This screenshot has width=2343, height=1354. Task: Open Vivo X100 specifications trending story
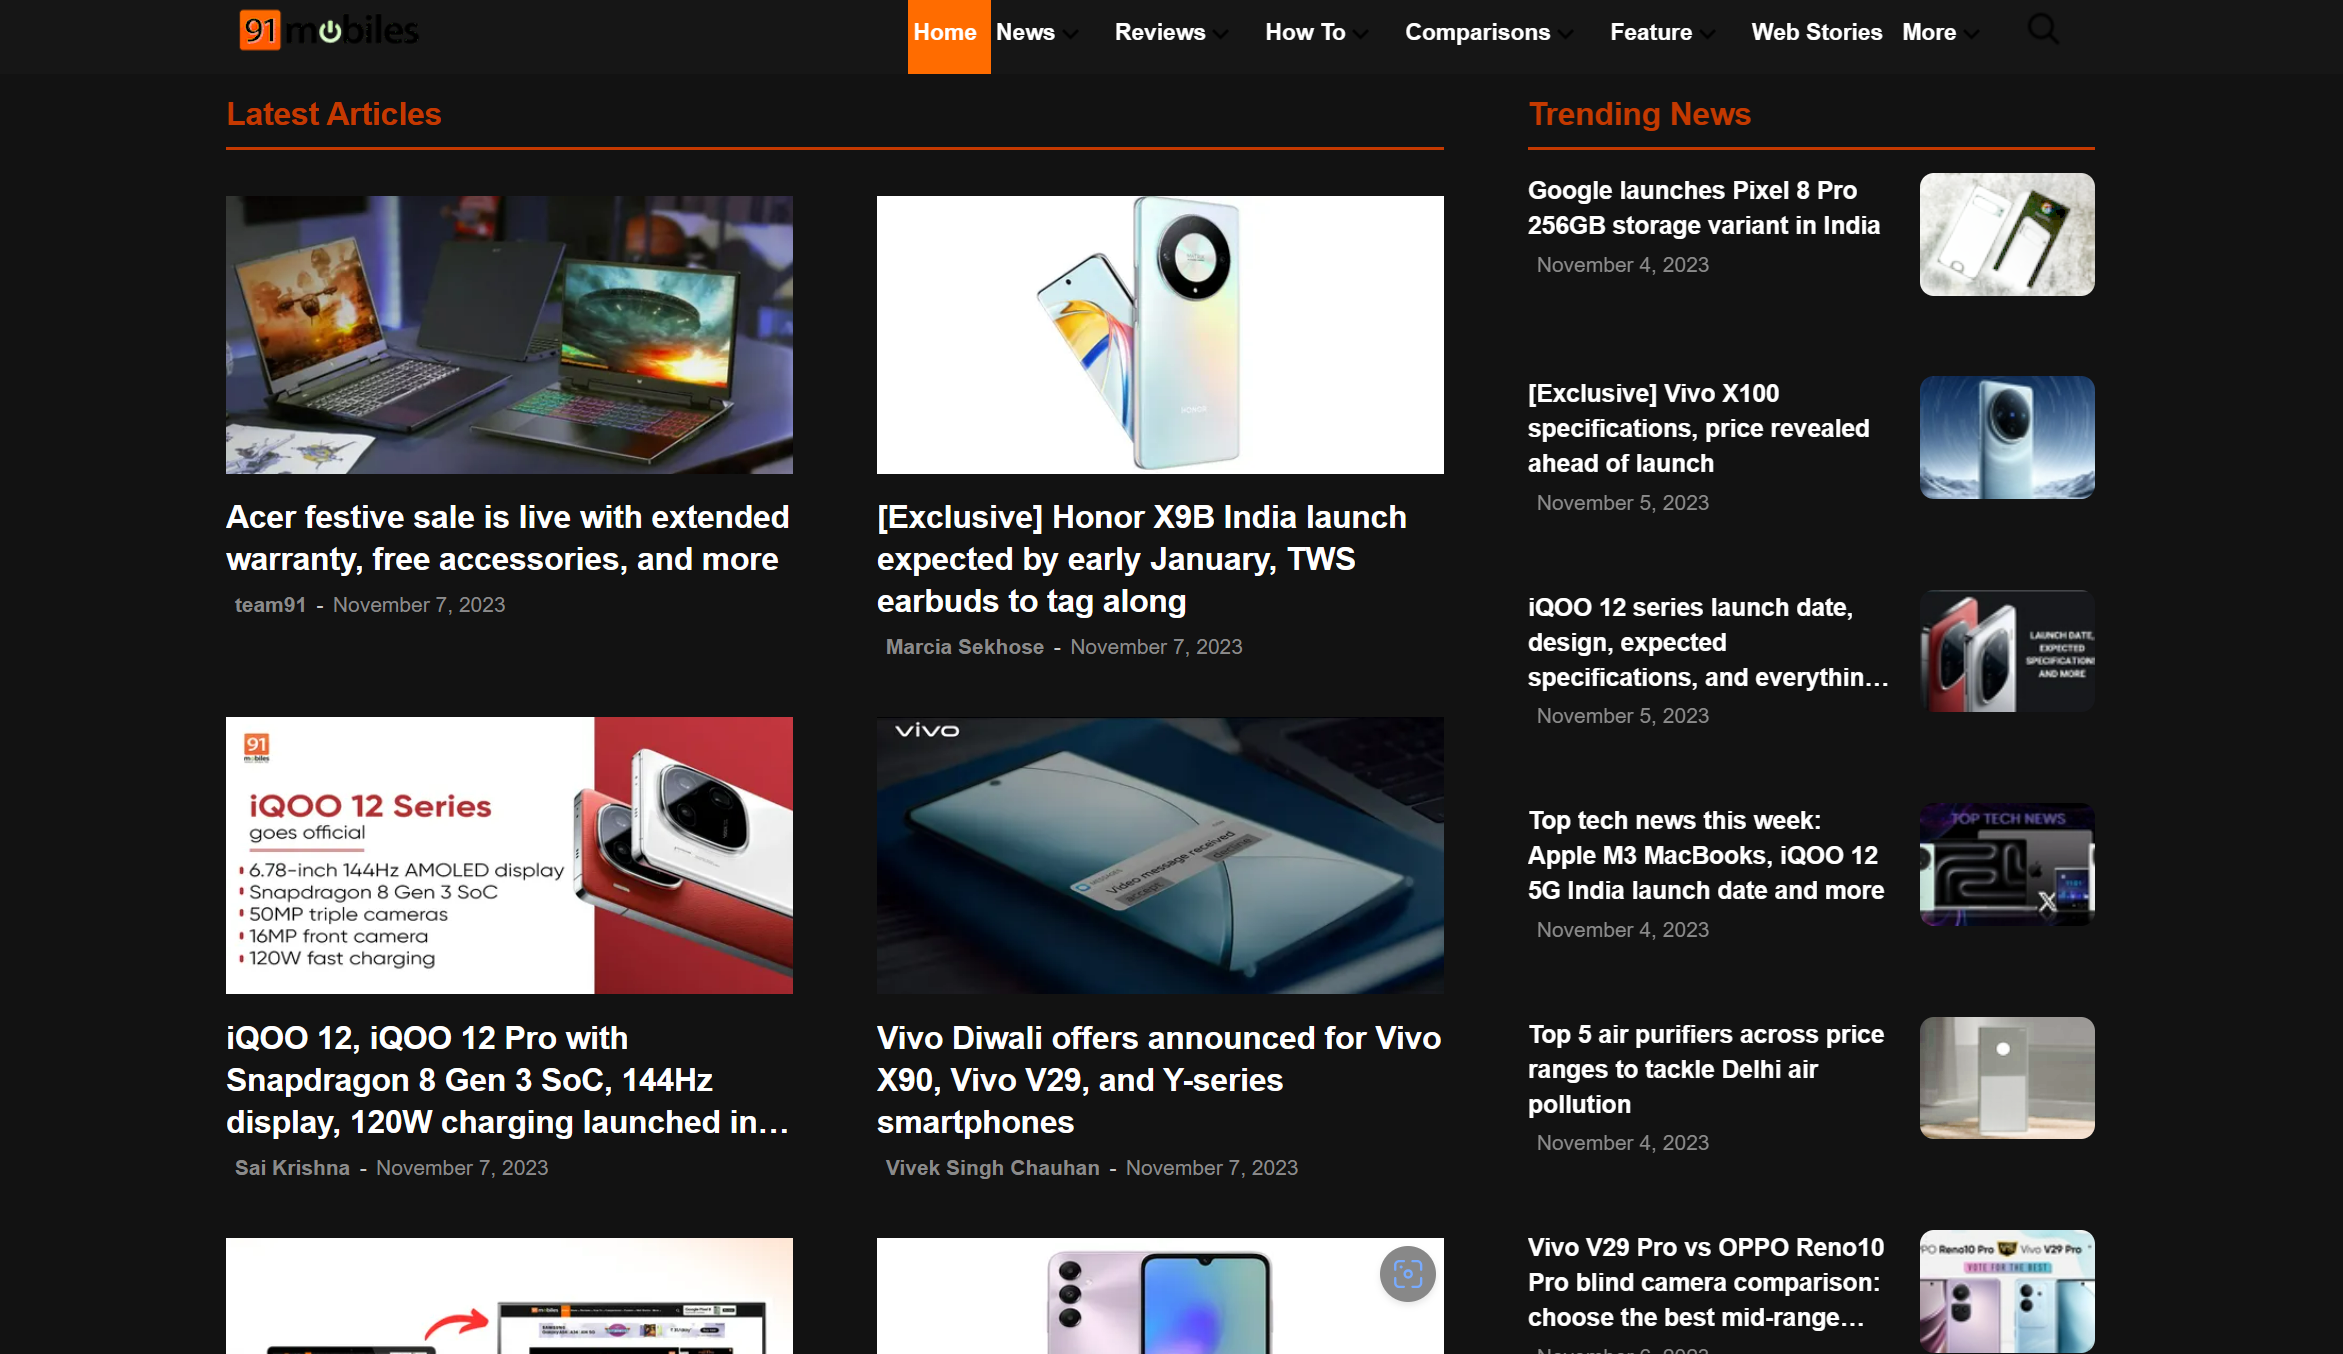[x=1698, y=428]
